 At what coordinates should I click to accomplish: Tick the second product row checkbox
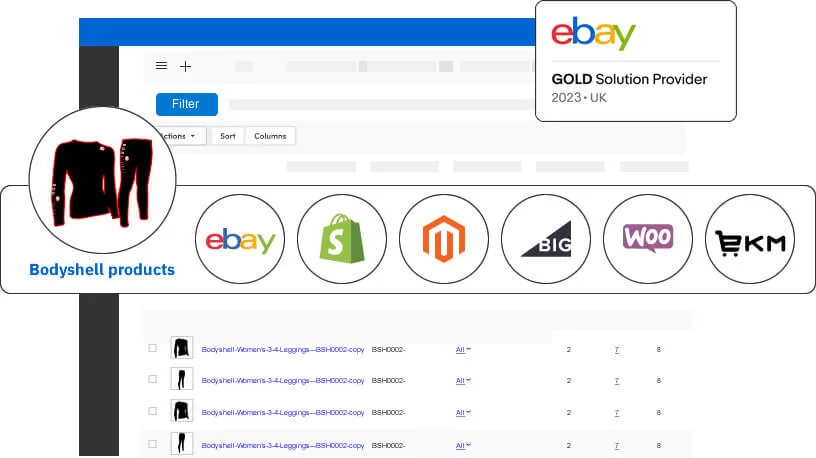pos(153,380)
